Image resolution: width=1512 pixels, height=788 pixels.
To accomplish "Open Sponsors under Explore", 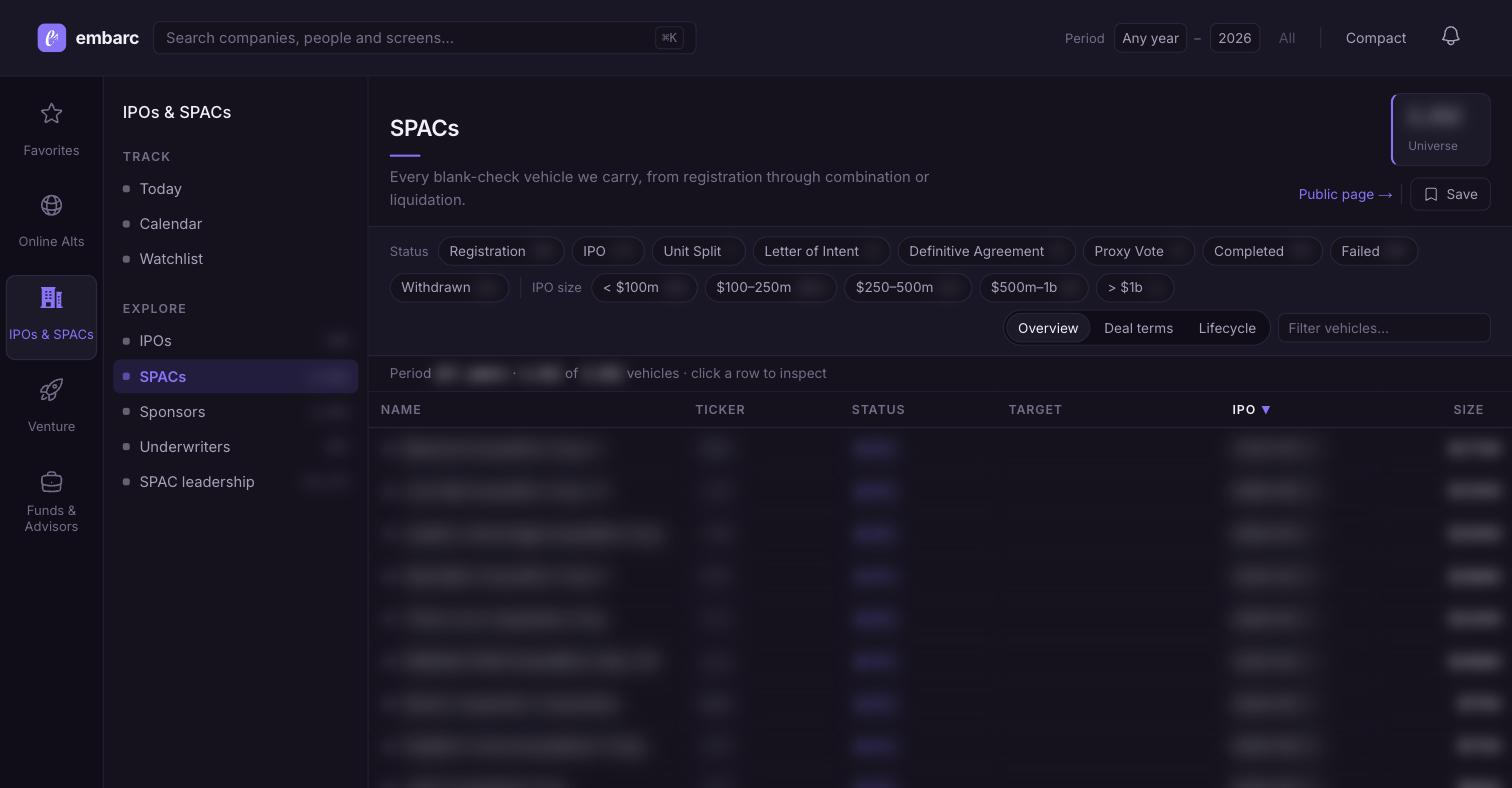I will (235, 412).
